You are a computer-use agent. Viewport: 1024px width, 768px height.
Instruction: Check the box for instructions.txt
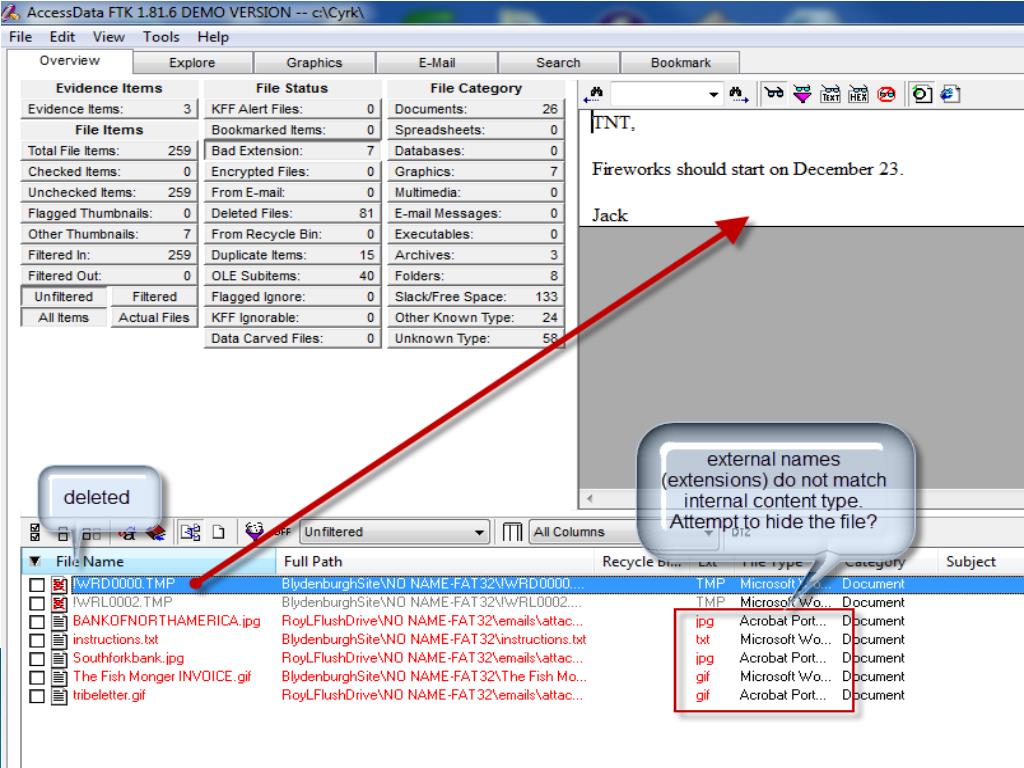coord(37,640)
